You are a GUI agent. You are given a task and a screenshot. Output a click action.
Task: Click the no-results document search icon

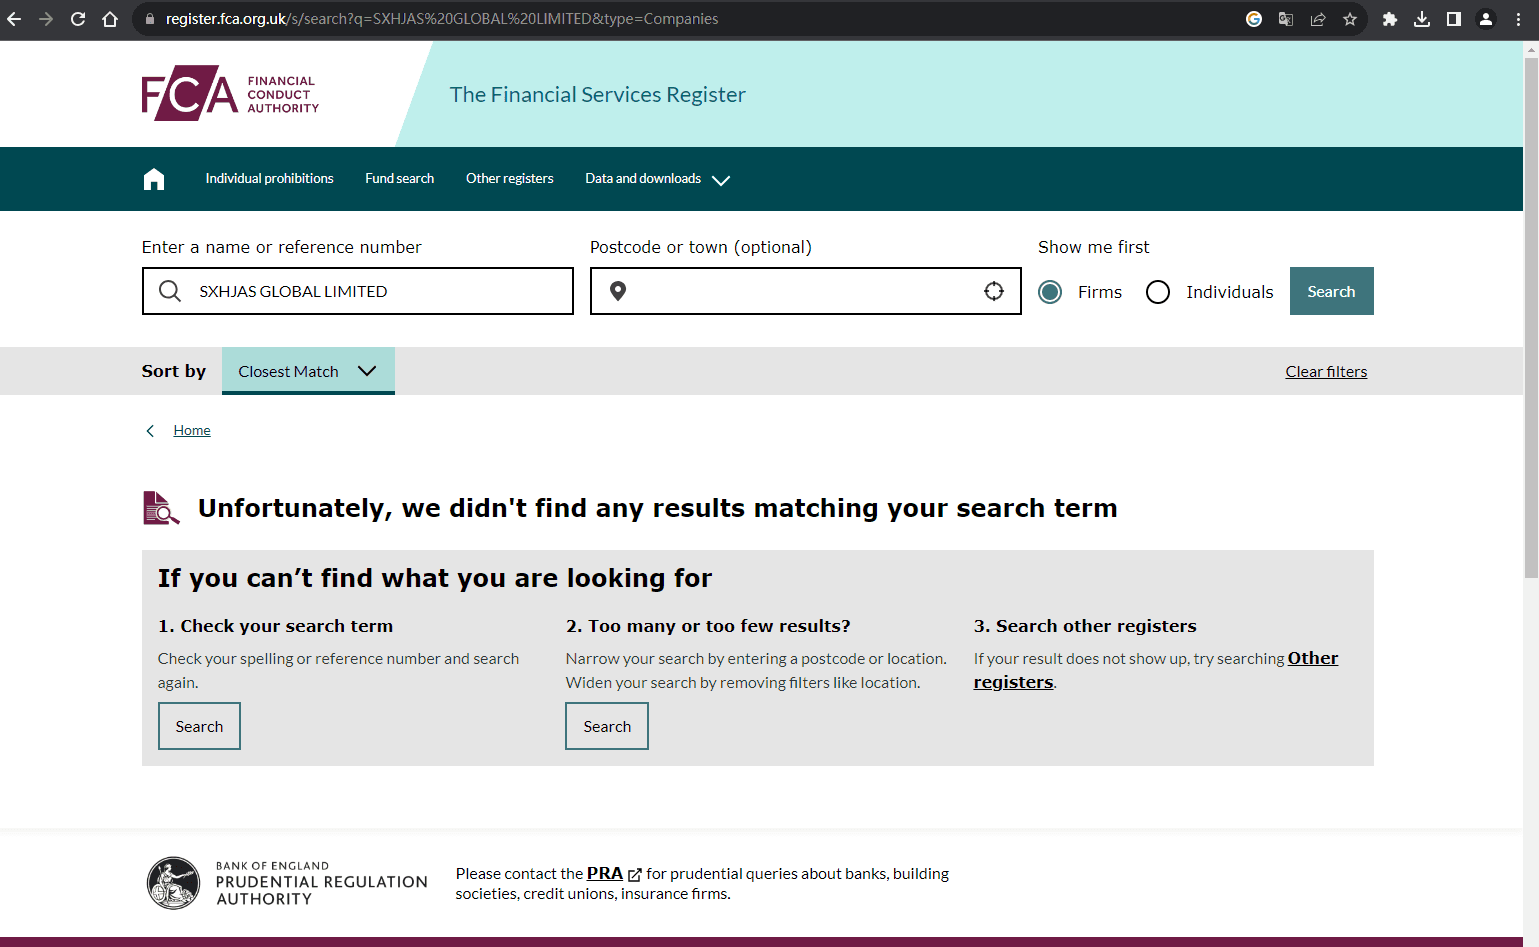161,508
